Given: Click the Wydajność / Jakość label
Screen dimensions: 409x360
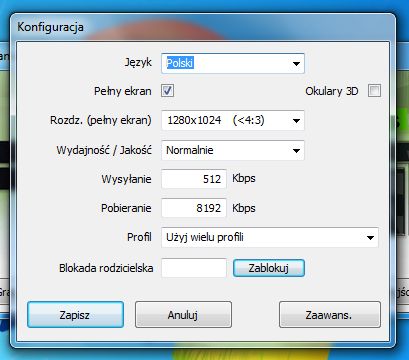Looking at the screenshot, I should 104,150.
